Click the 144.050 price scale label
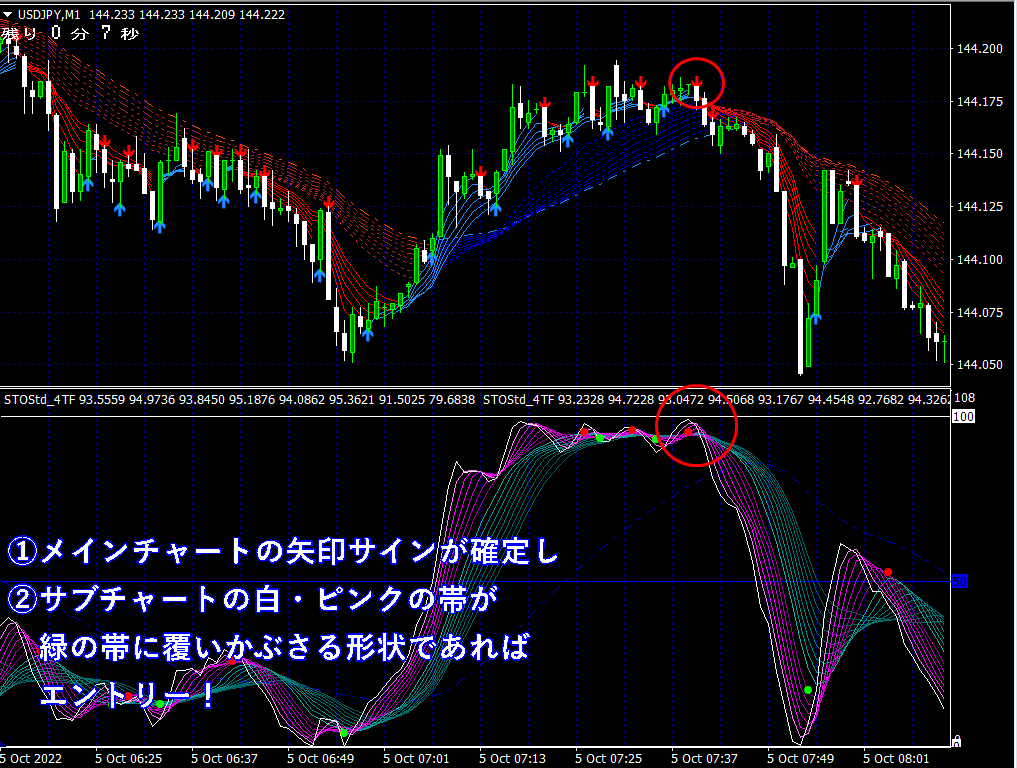The width and height of the screenshot is (1017, 768). point(979,365)
